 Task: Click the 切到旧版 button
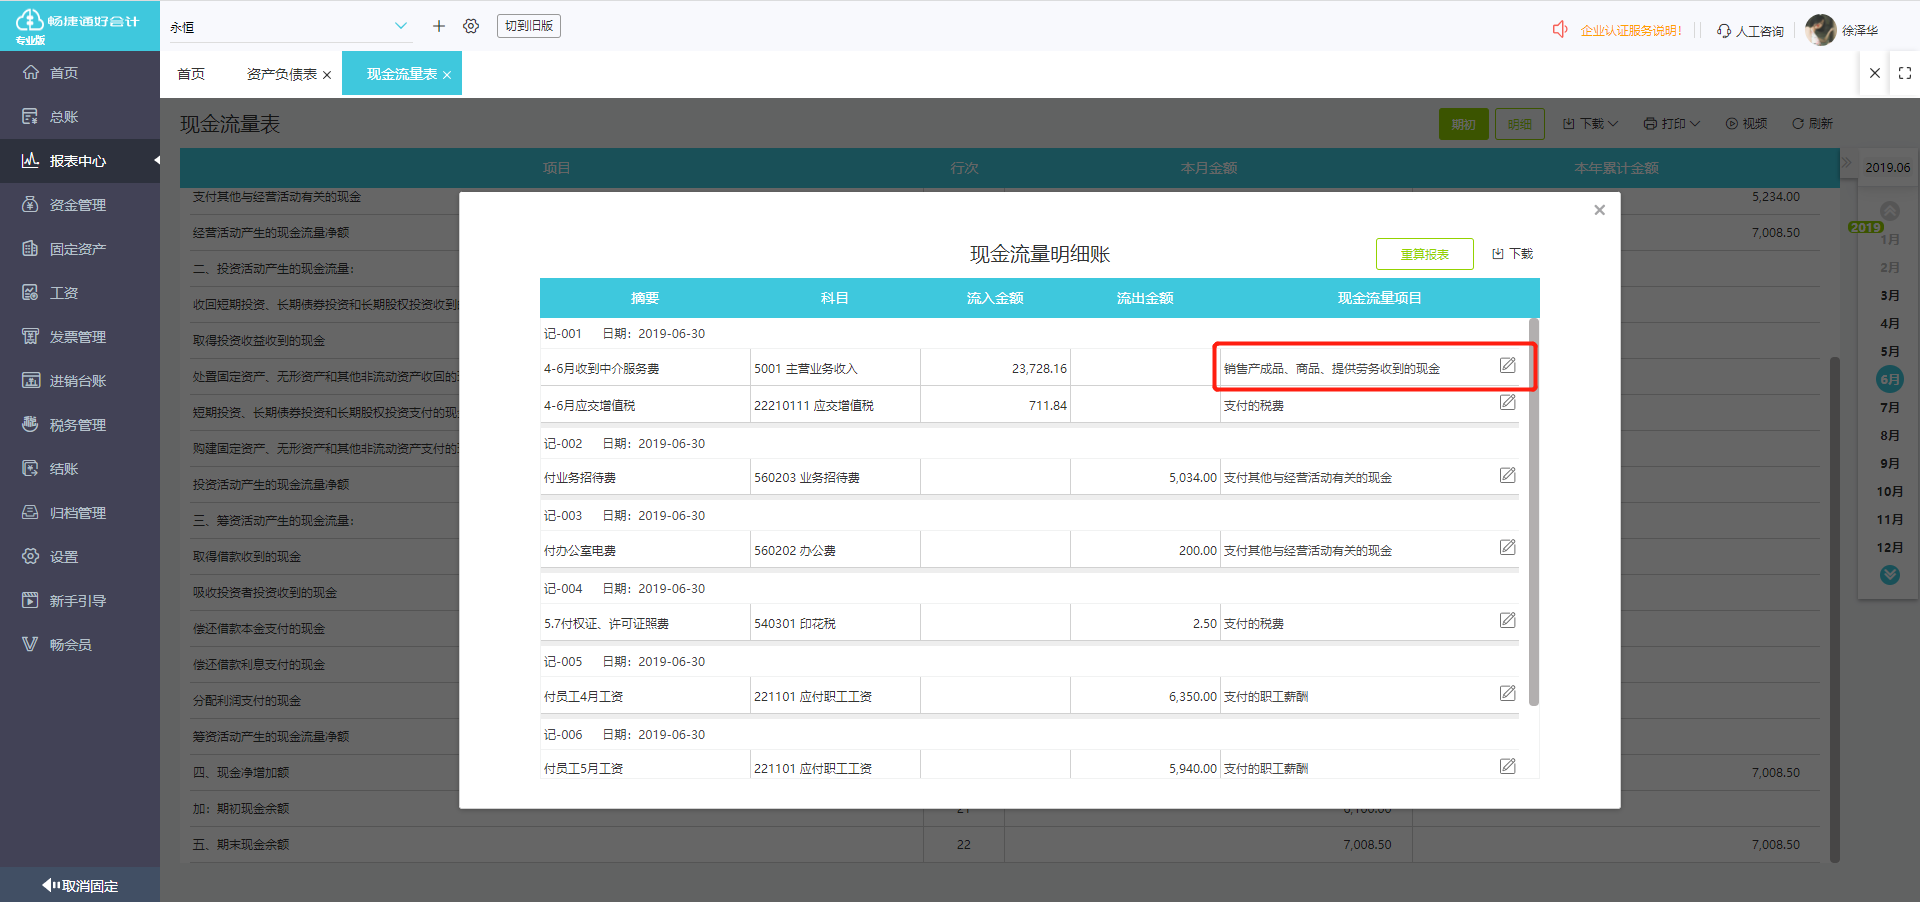(528, 26)
